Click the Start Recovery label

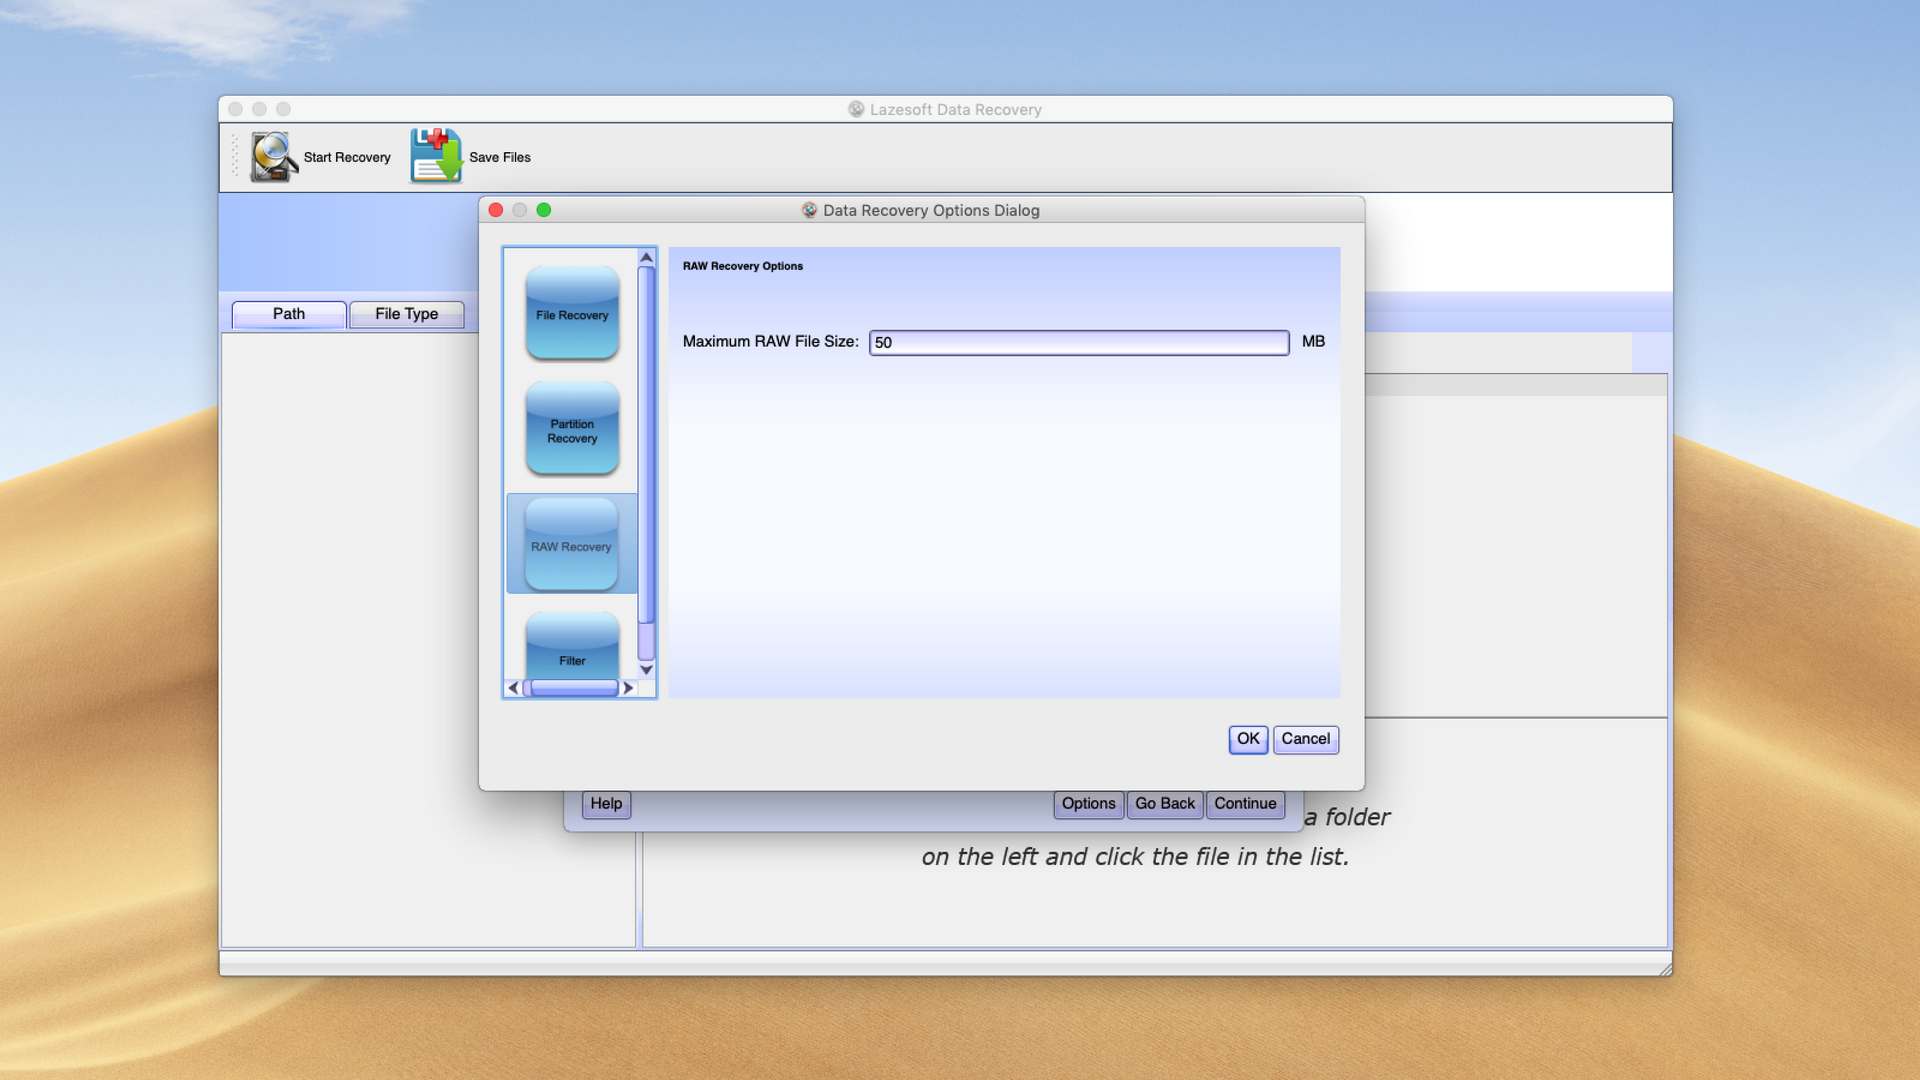347,157
